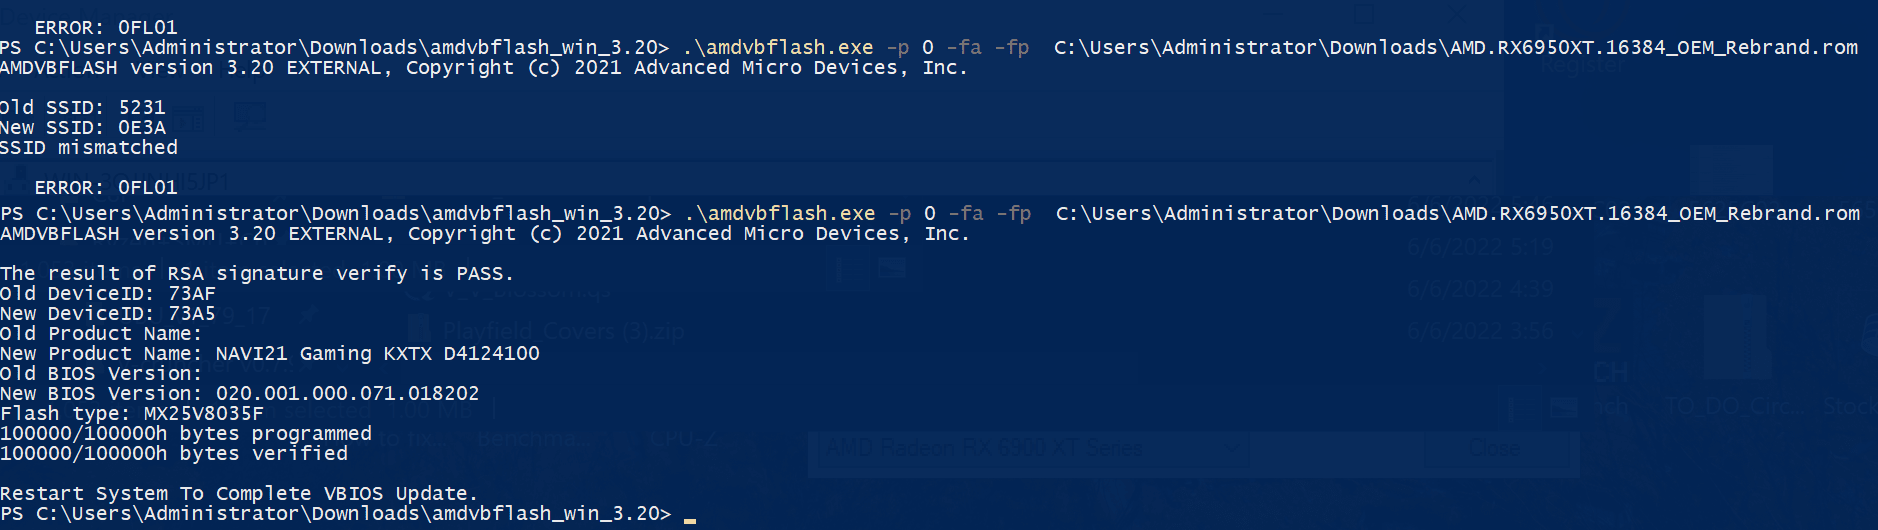Click the second ERROR: 0FL01 line
The width and height of the screenshot is (1878, 530).
(x=106, y=187)
